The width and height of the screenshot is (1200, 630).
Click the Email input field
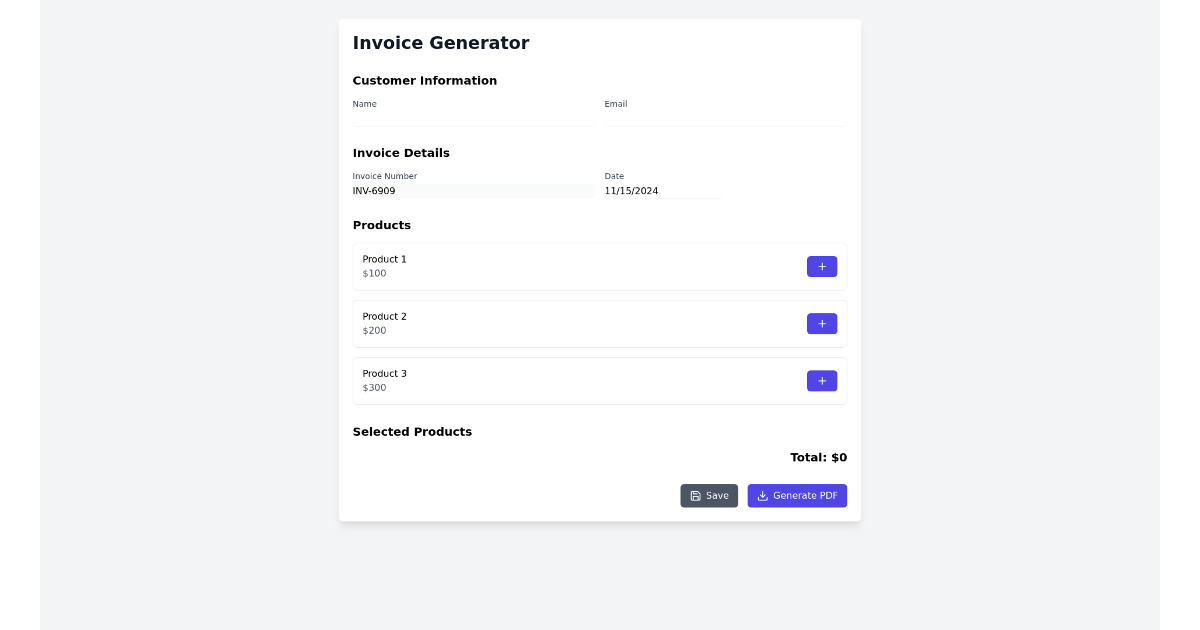722,118
